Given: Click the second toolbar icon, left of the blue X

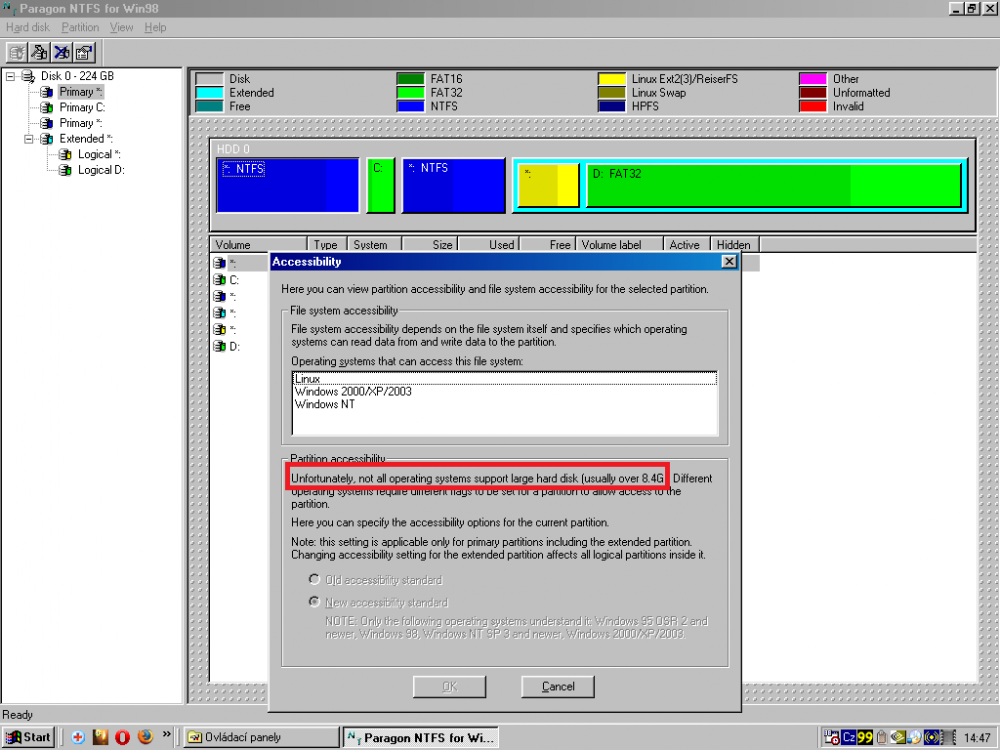Looking at the screenshot, I should (x=40, y=52).
